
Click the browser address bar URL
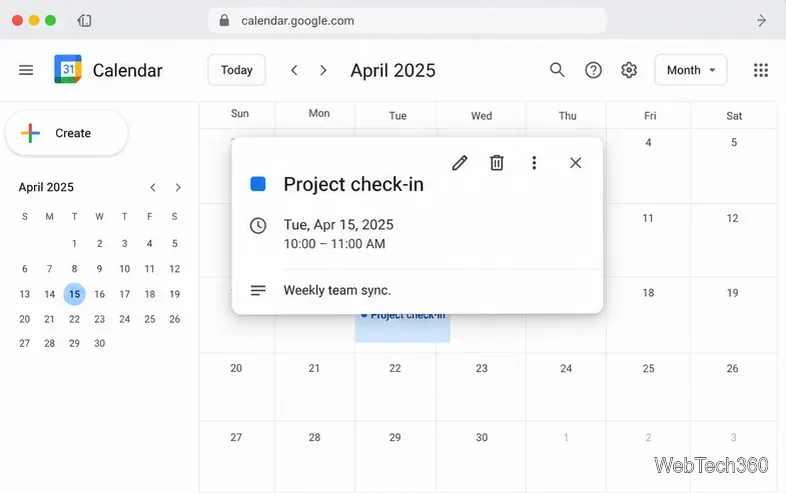(x=298, y=21)
